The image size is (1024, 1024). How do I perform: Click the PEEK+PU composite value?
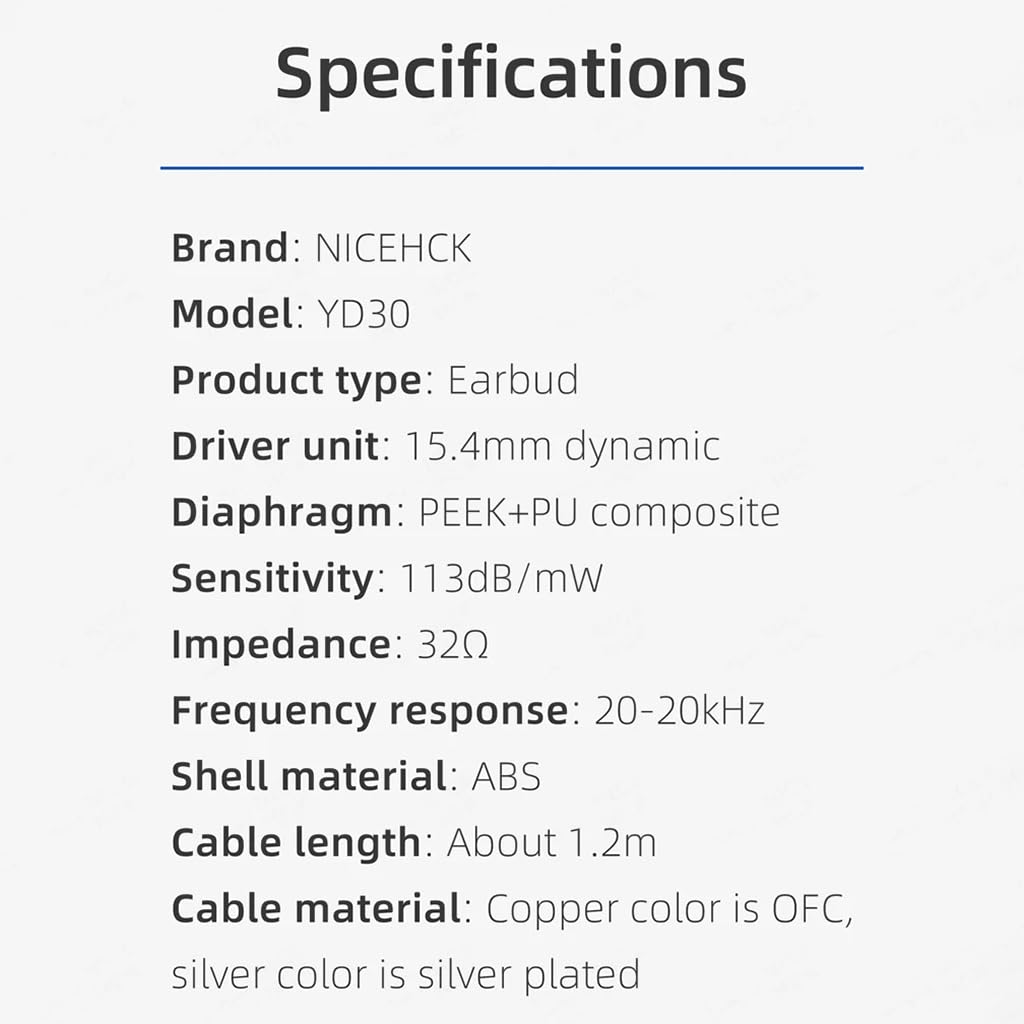[x=599, y=512]
